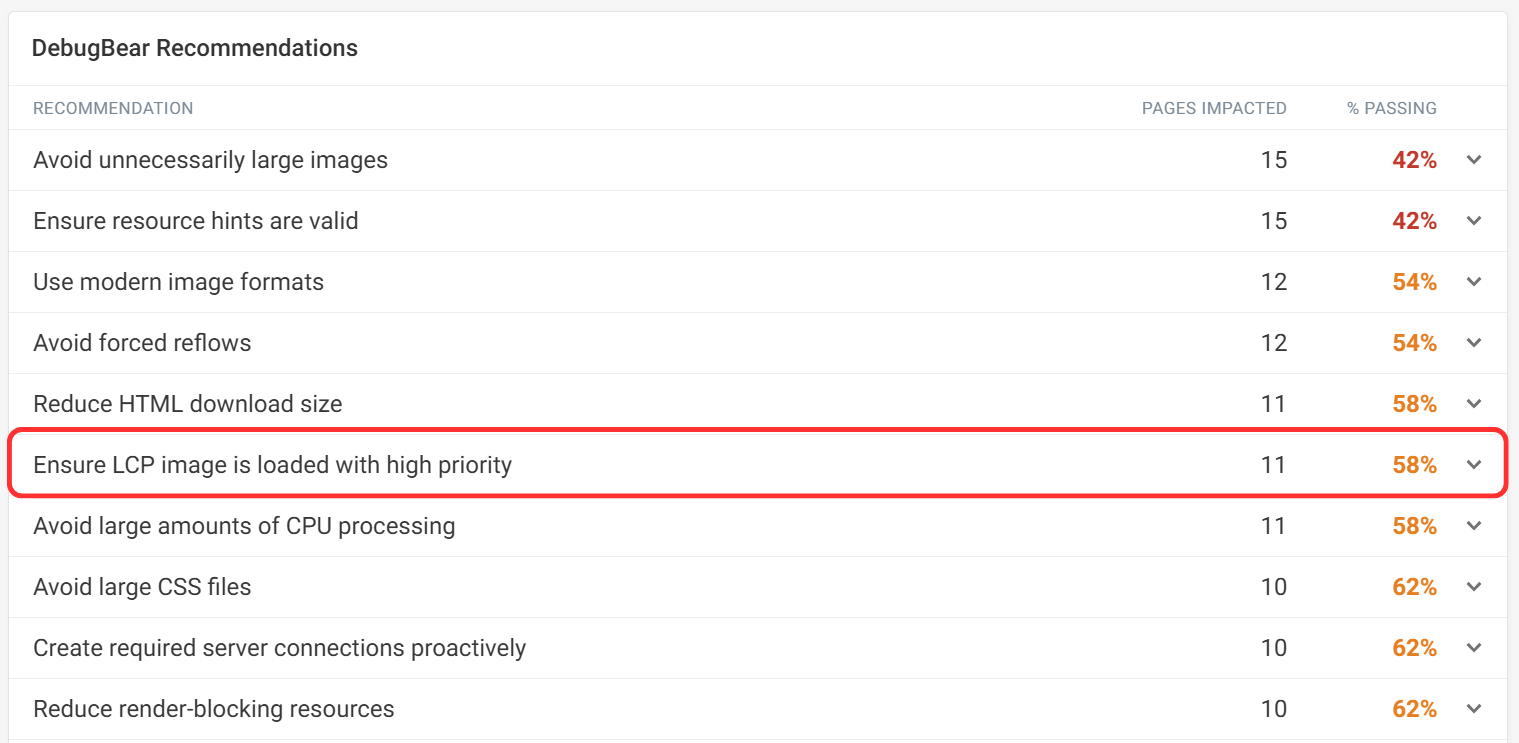Sort by the PAGES IMPACTED column header

point(1214,108)
